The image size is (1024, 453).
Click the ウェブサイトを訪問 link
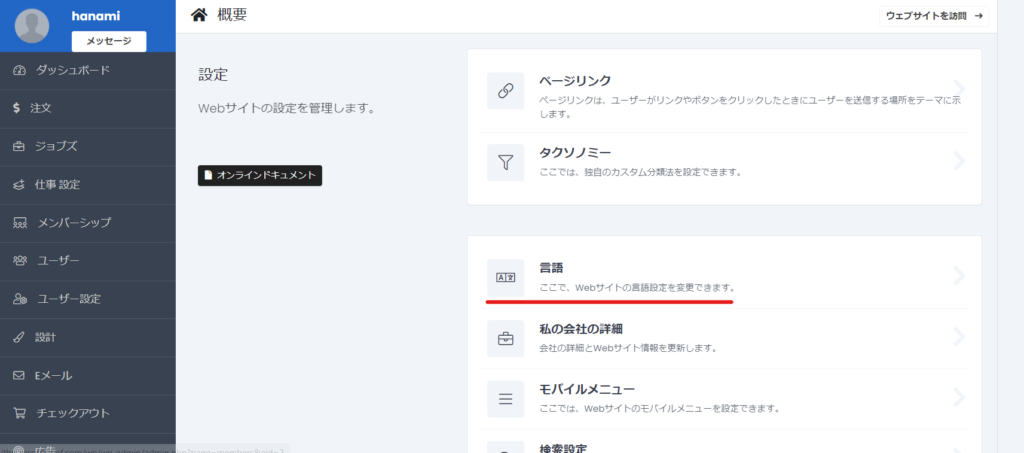(x=927, y=16)
